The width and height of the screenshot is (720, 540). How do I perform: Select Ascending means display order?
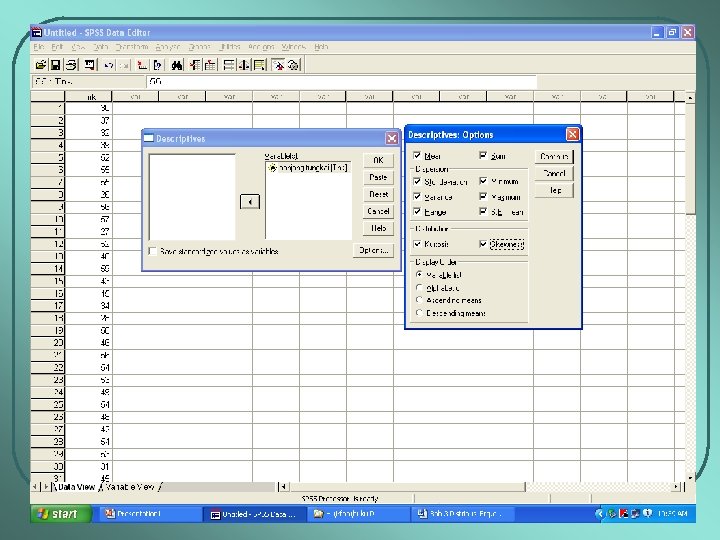click(x=418, y=300)
